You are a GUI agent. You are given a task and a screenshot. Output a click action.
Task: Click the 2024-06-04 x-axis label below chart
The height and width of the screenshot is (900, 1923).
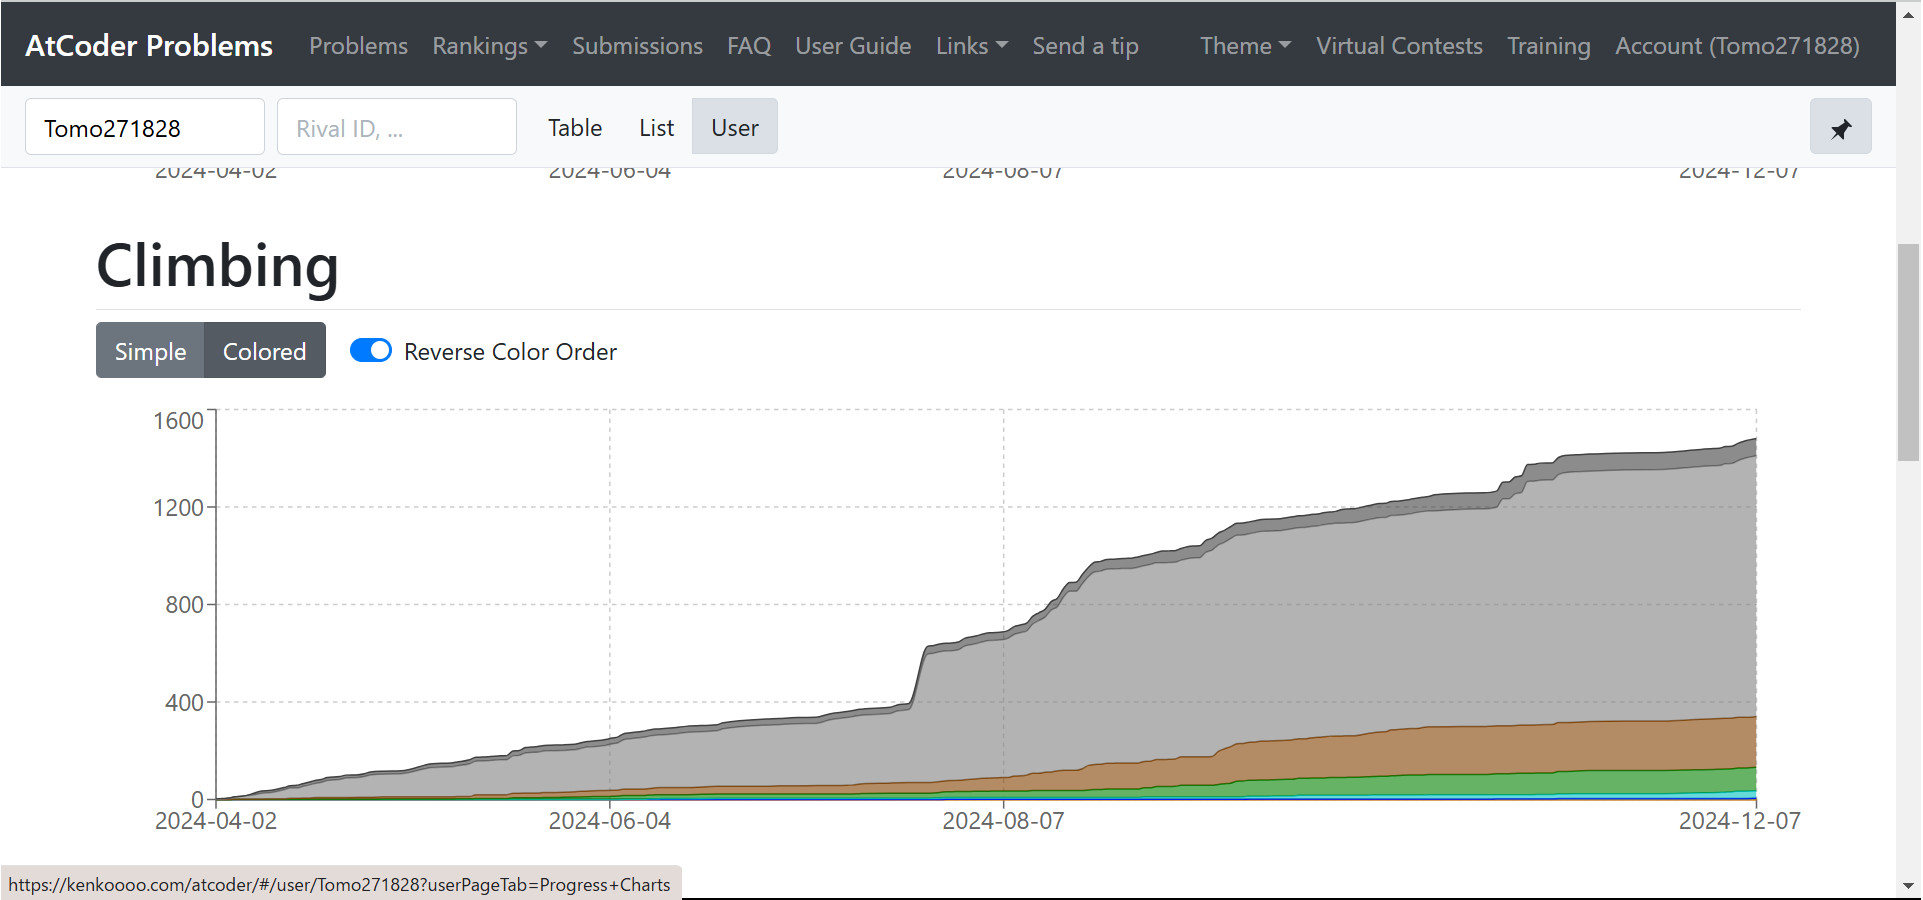(x=610, y=821)
